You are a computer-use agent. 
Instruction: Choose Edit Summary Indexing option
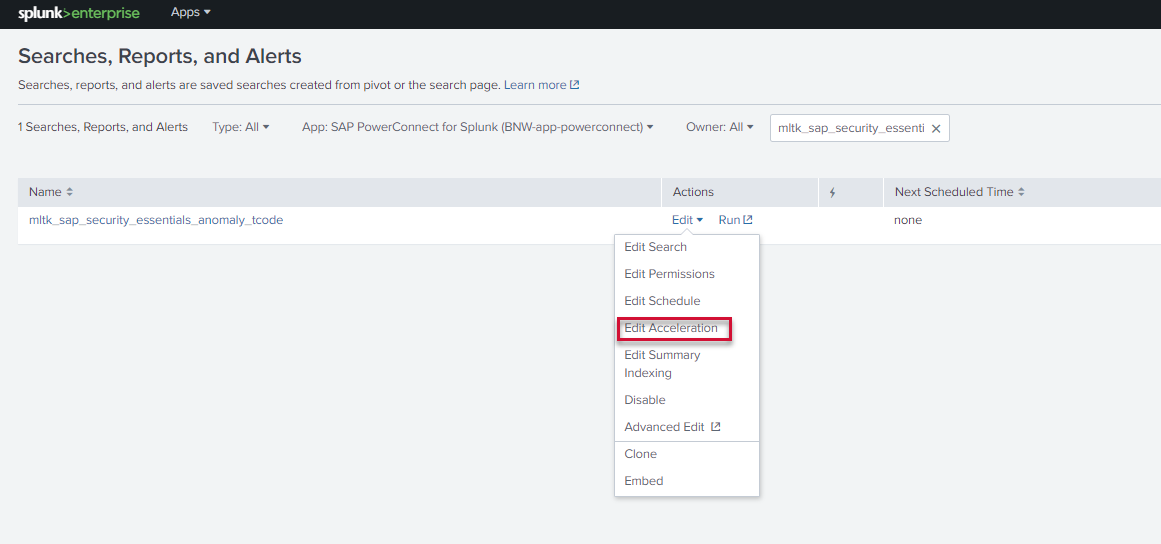point(662,364)
